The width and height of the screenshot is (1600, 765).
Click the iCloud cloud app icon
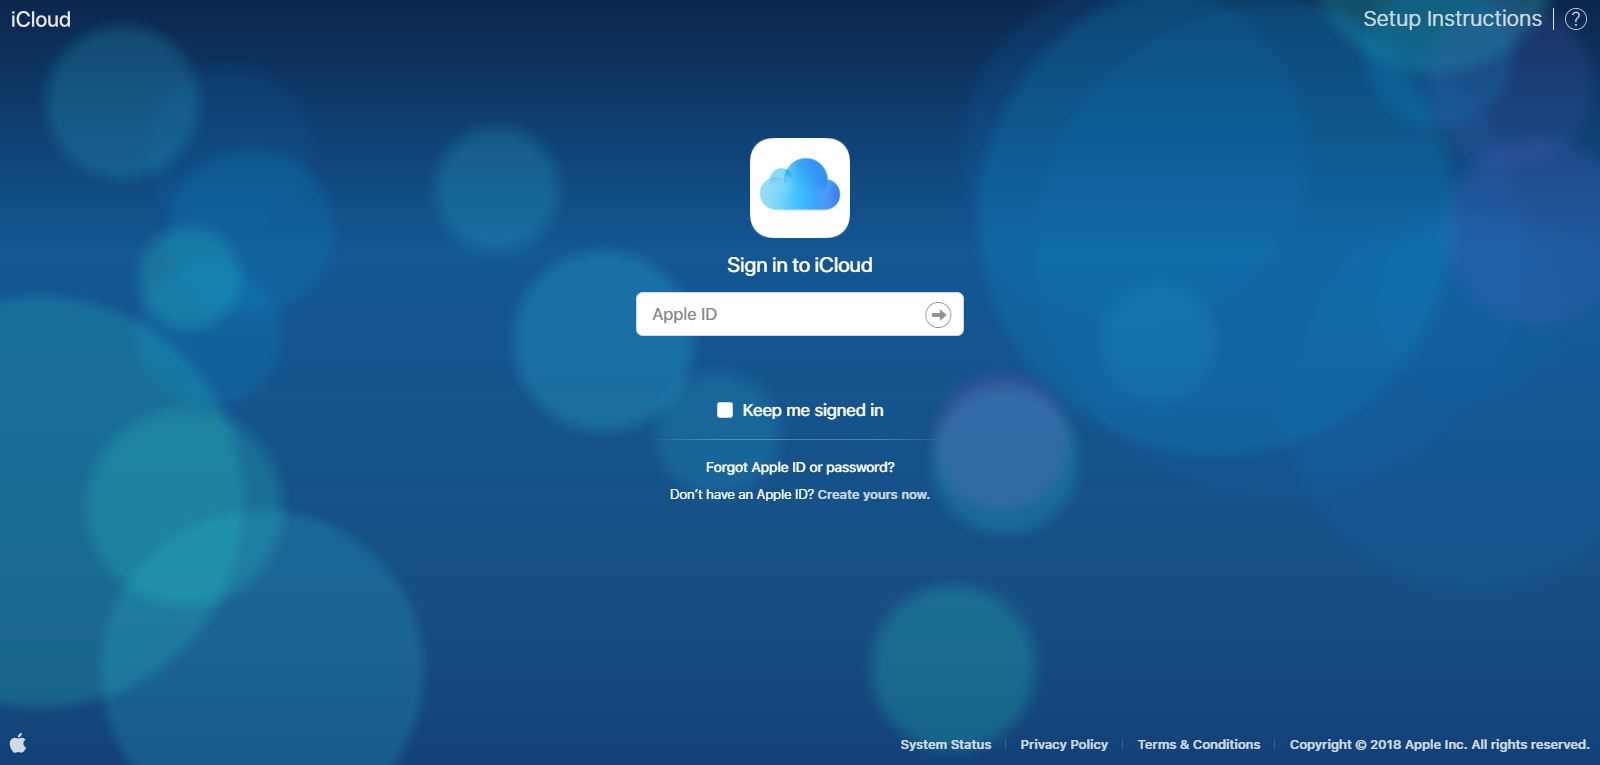[x=800, y=188]
